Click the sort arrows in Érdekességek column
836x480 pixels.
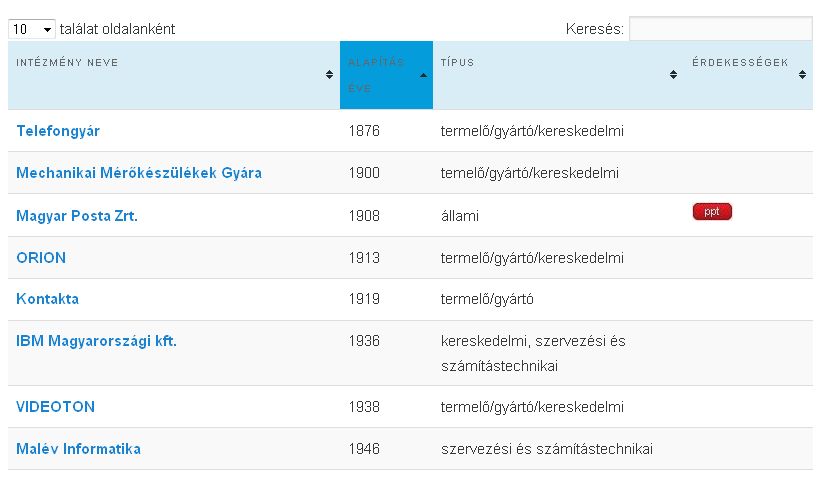(x=802, y=75)
